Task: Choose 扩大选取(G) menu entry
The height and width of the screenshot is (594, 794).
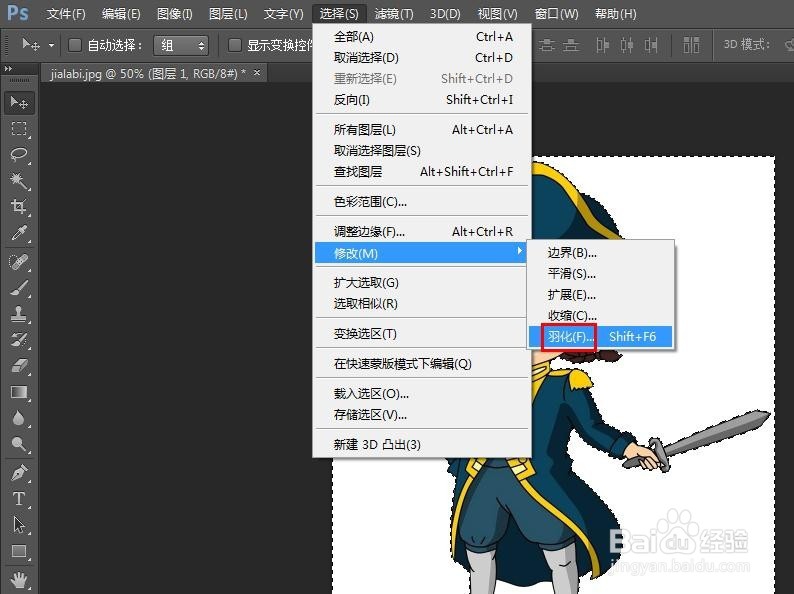Action: 422,283
